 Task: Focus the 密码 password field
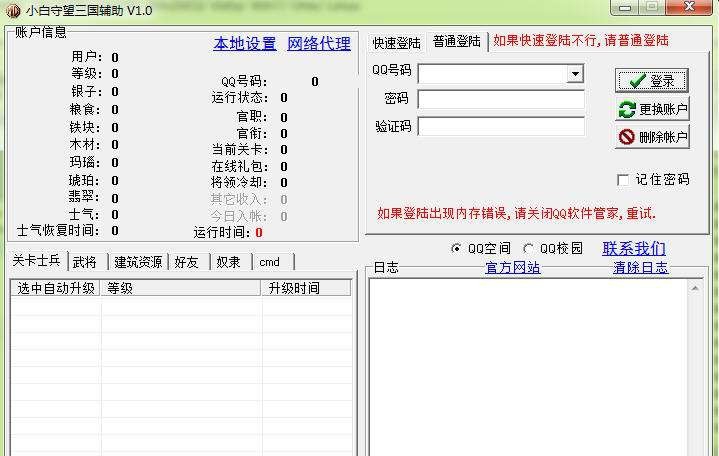tap(501, 100)
